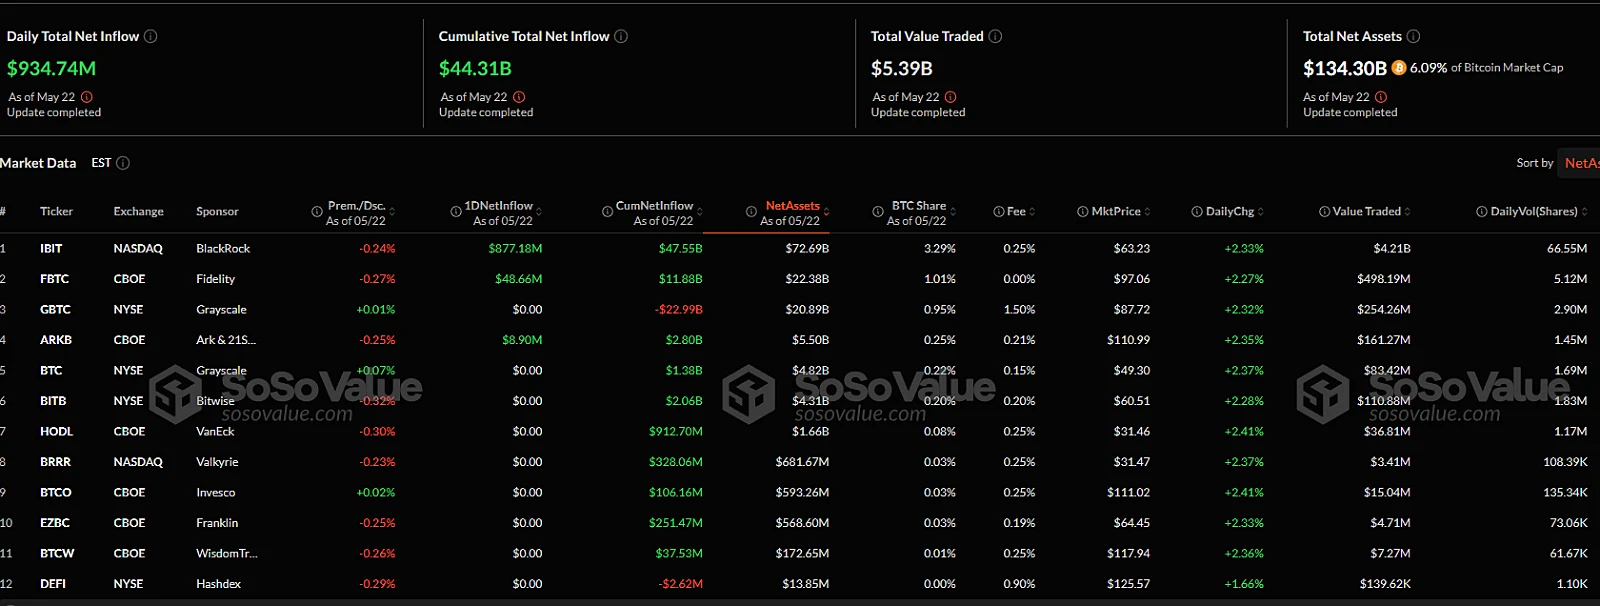The width and height of the screenshot is (1600, 606).
Task: Open info icon for 1DNetInflow column
Action: (456, 212)
